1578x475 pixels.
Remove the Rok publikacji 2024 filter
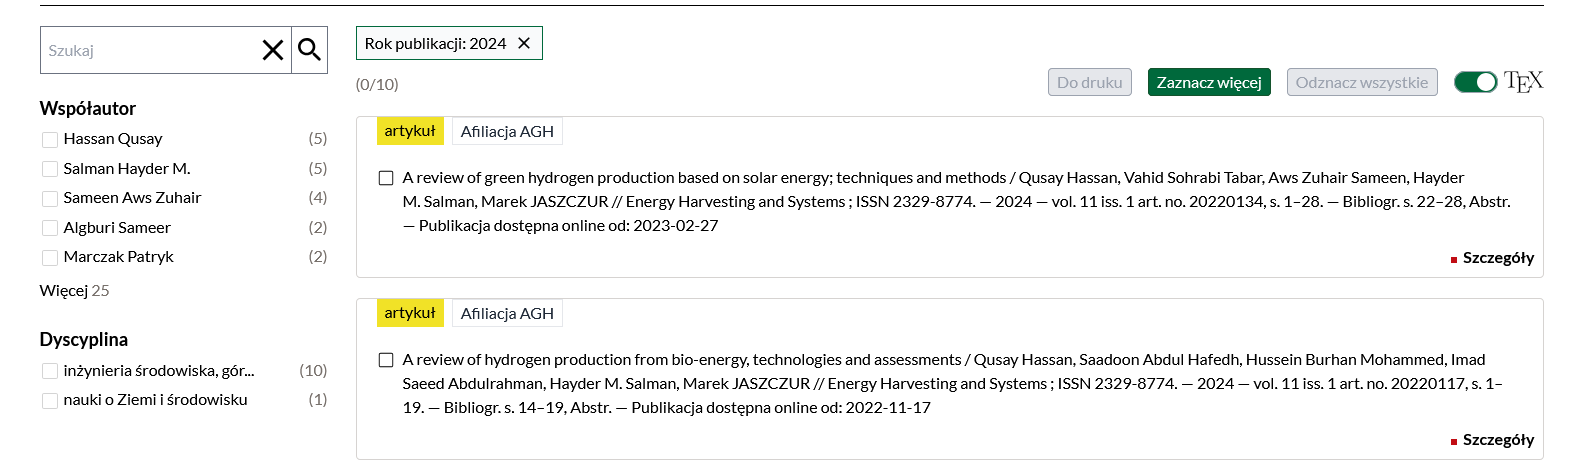click(x=524, y=43)
